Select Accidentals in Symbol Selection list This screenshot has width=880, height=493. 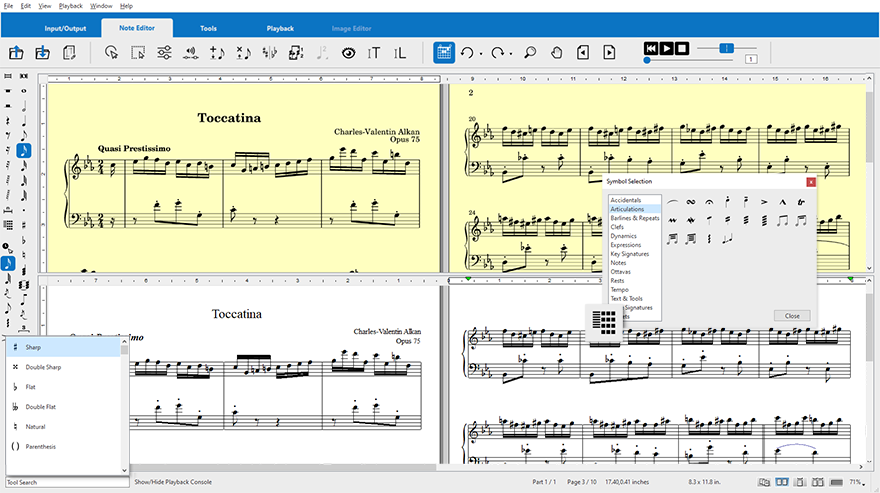(625, 200)
